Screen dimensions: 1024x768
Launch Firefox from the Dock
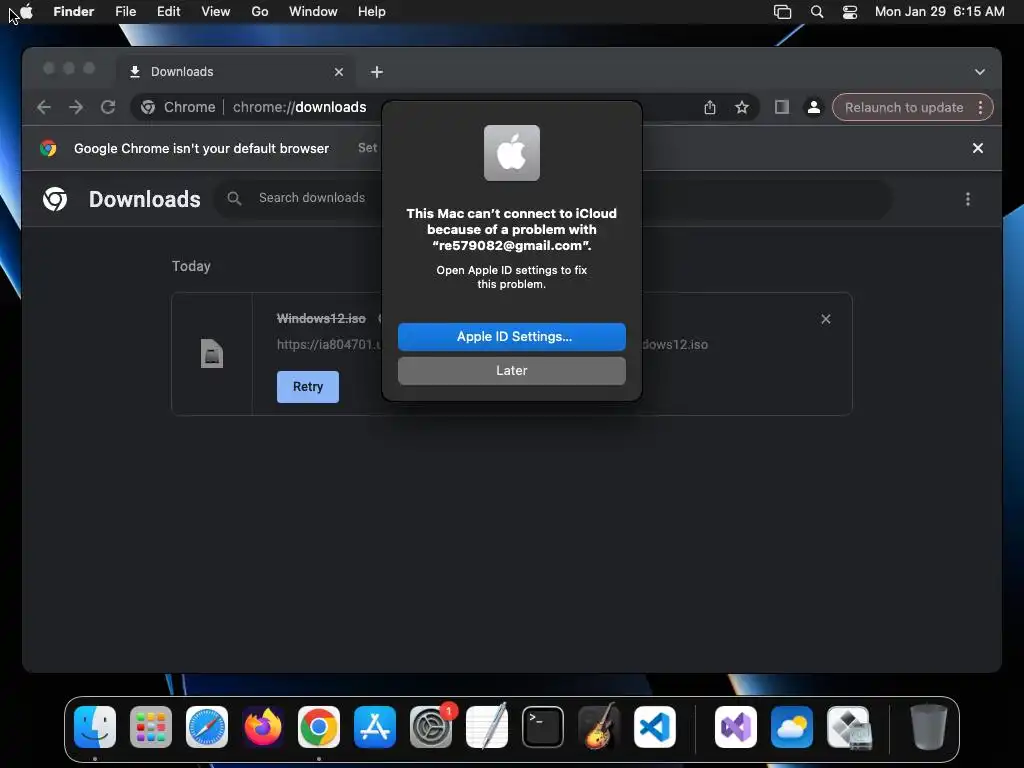263,727
